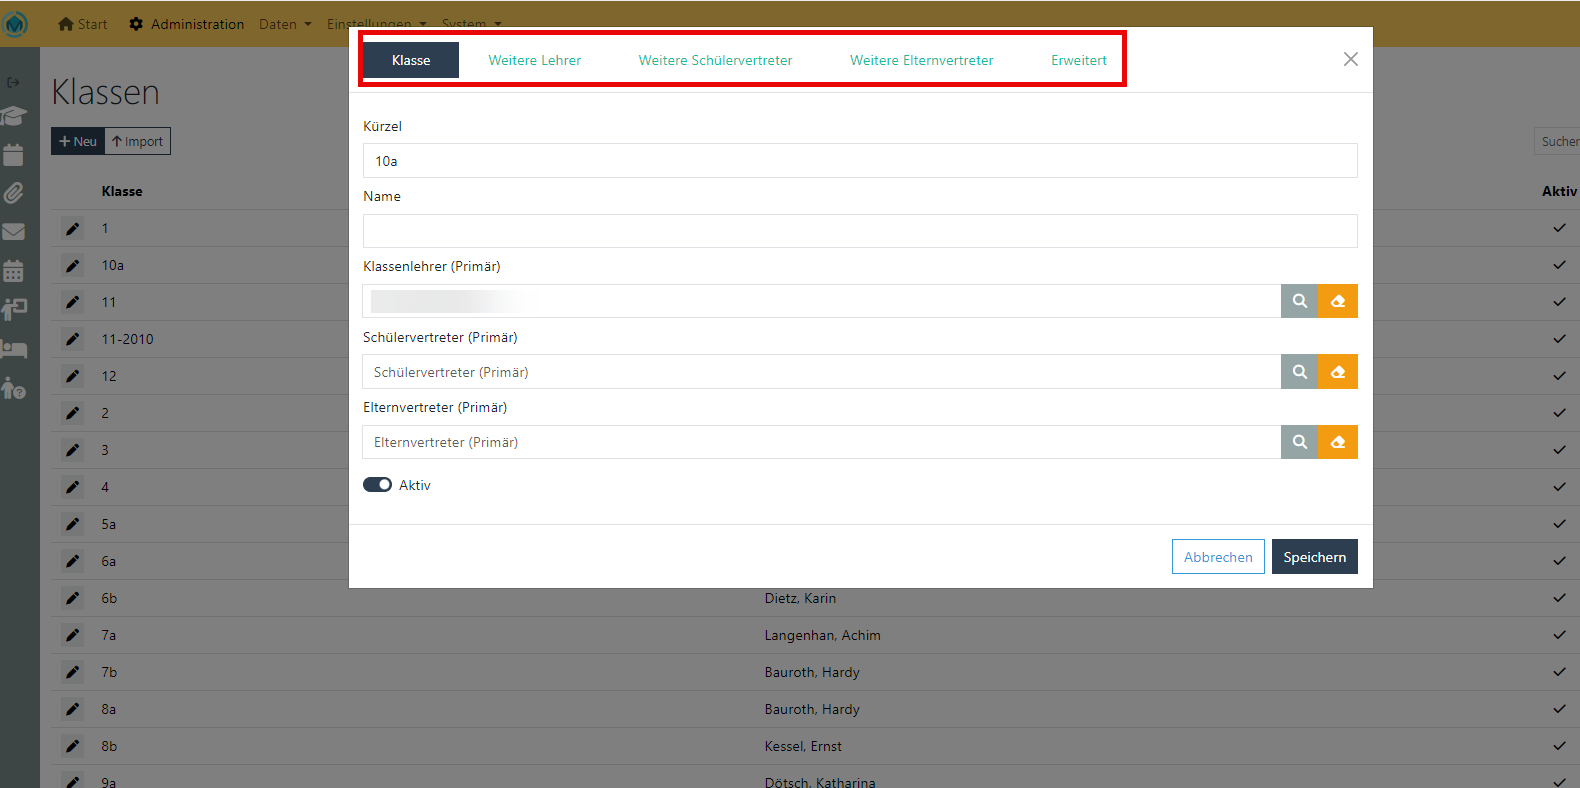The image size is (1580, 788).
Task: Edit class 8b with pencil icon
Action: [x=72, y=747]
